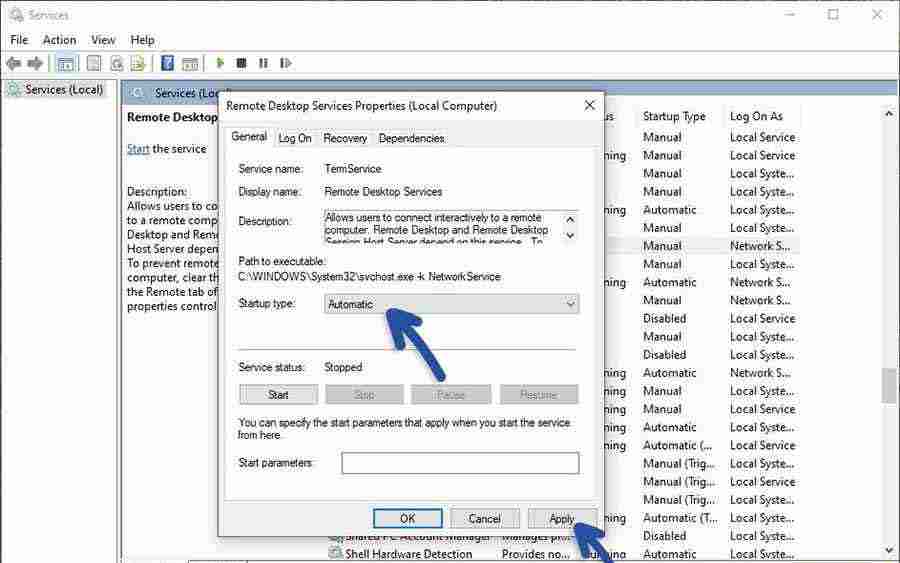
Task: Click the Automatic (T... startup type cell
Action: coord(680,518)
